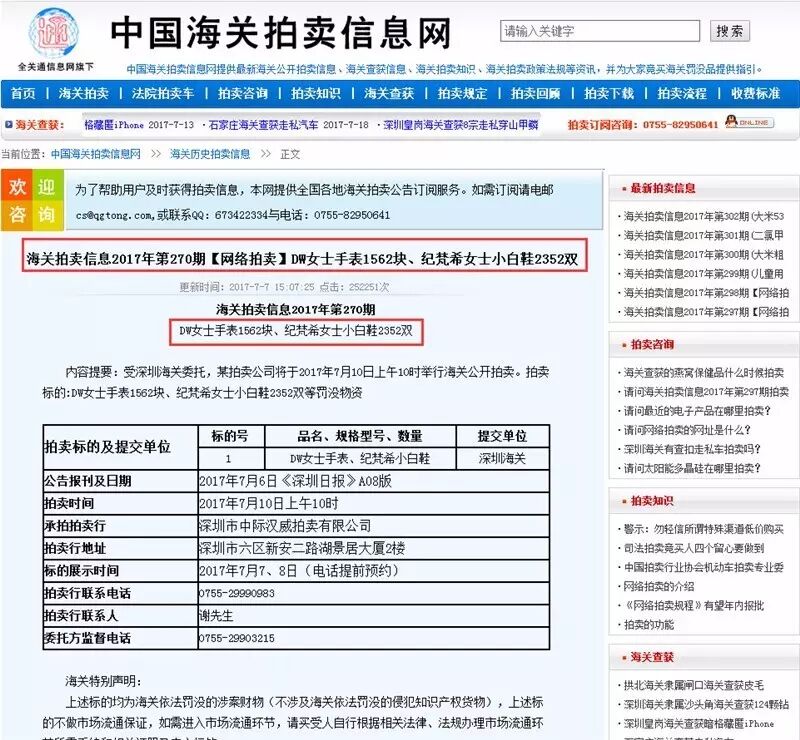This screenshot has height=740, width=800.
Task: Open sidebar link 海关拍卖信息2017年第297期 in 最新拍卖信息
Action: point(706,312)
